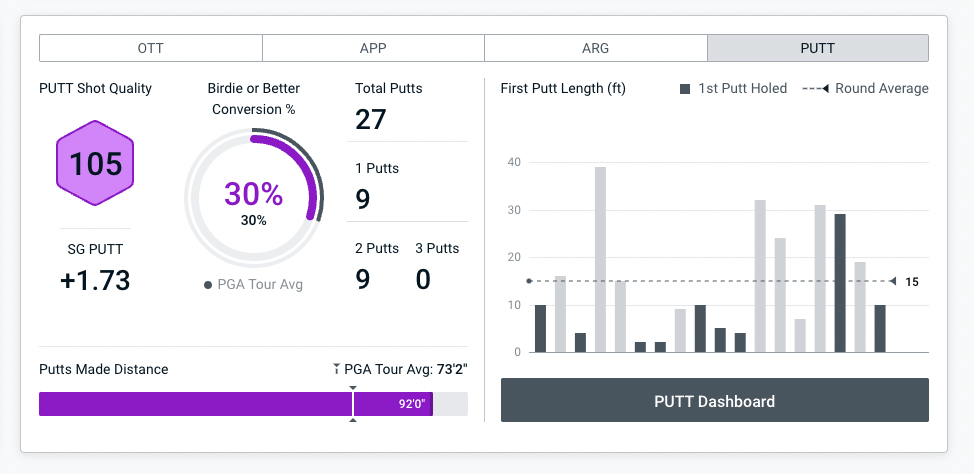Click the PGA Tour Avg marker above bar
The height and width of the screenshot is (474, 974).
(352, 386)
